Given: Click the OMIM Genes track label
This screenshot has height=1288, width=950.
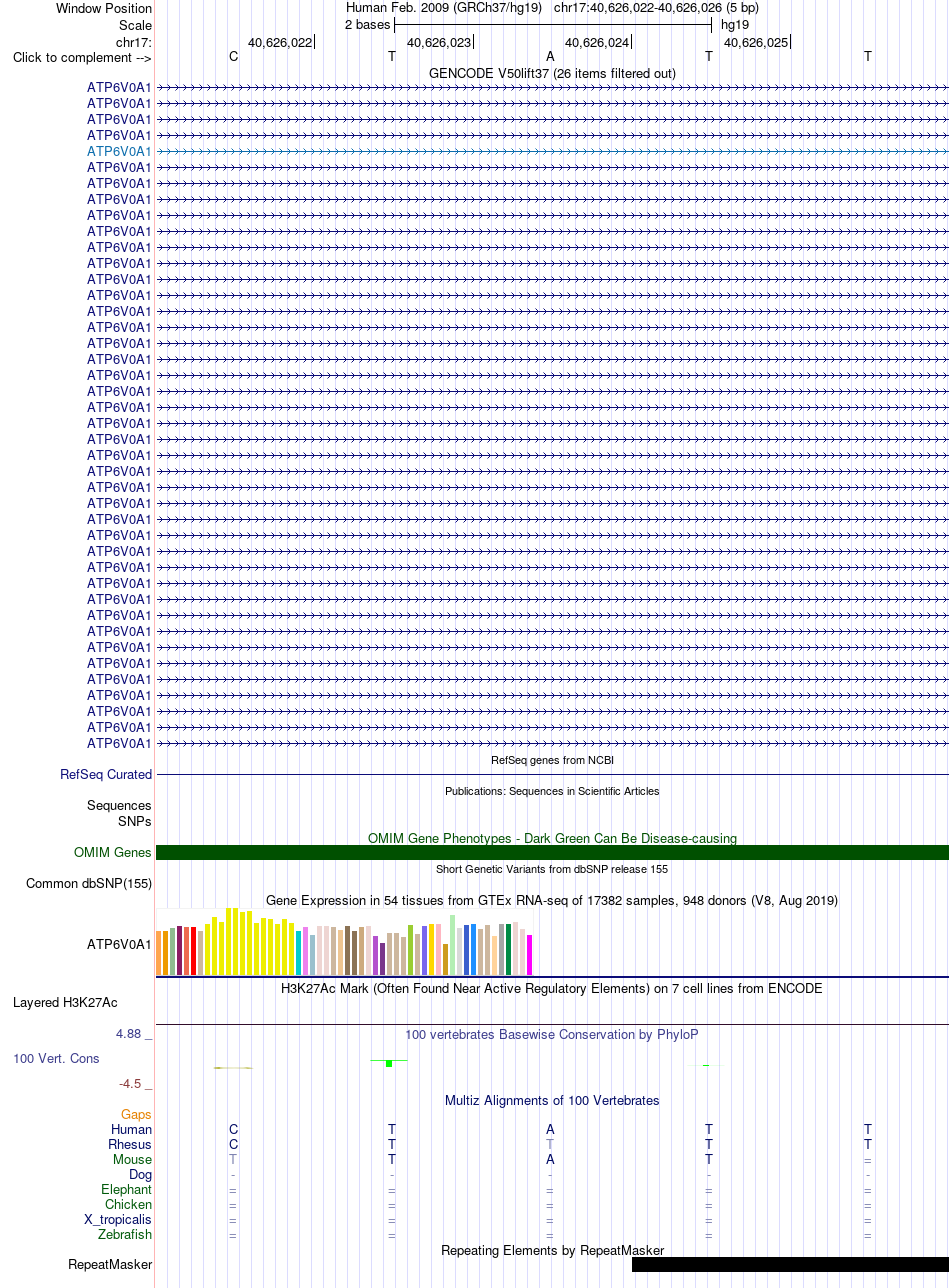Looking at the screenshot, I should pos(113,853).
